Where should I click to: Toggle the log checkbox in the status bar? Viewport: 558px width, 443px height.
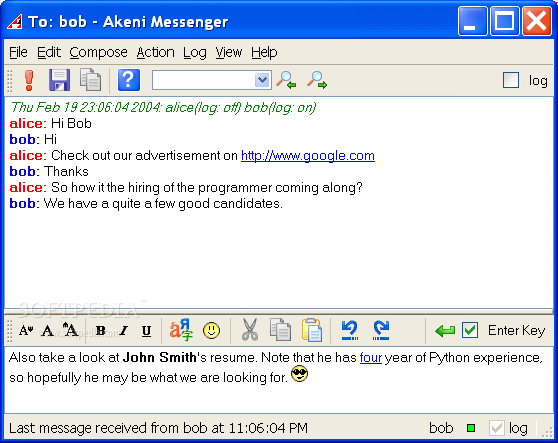[x=497, y=428]
